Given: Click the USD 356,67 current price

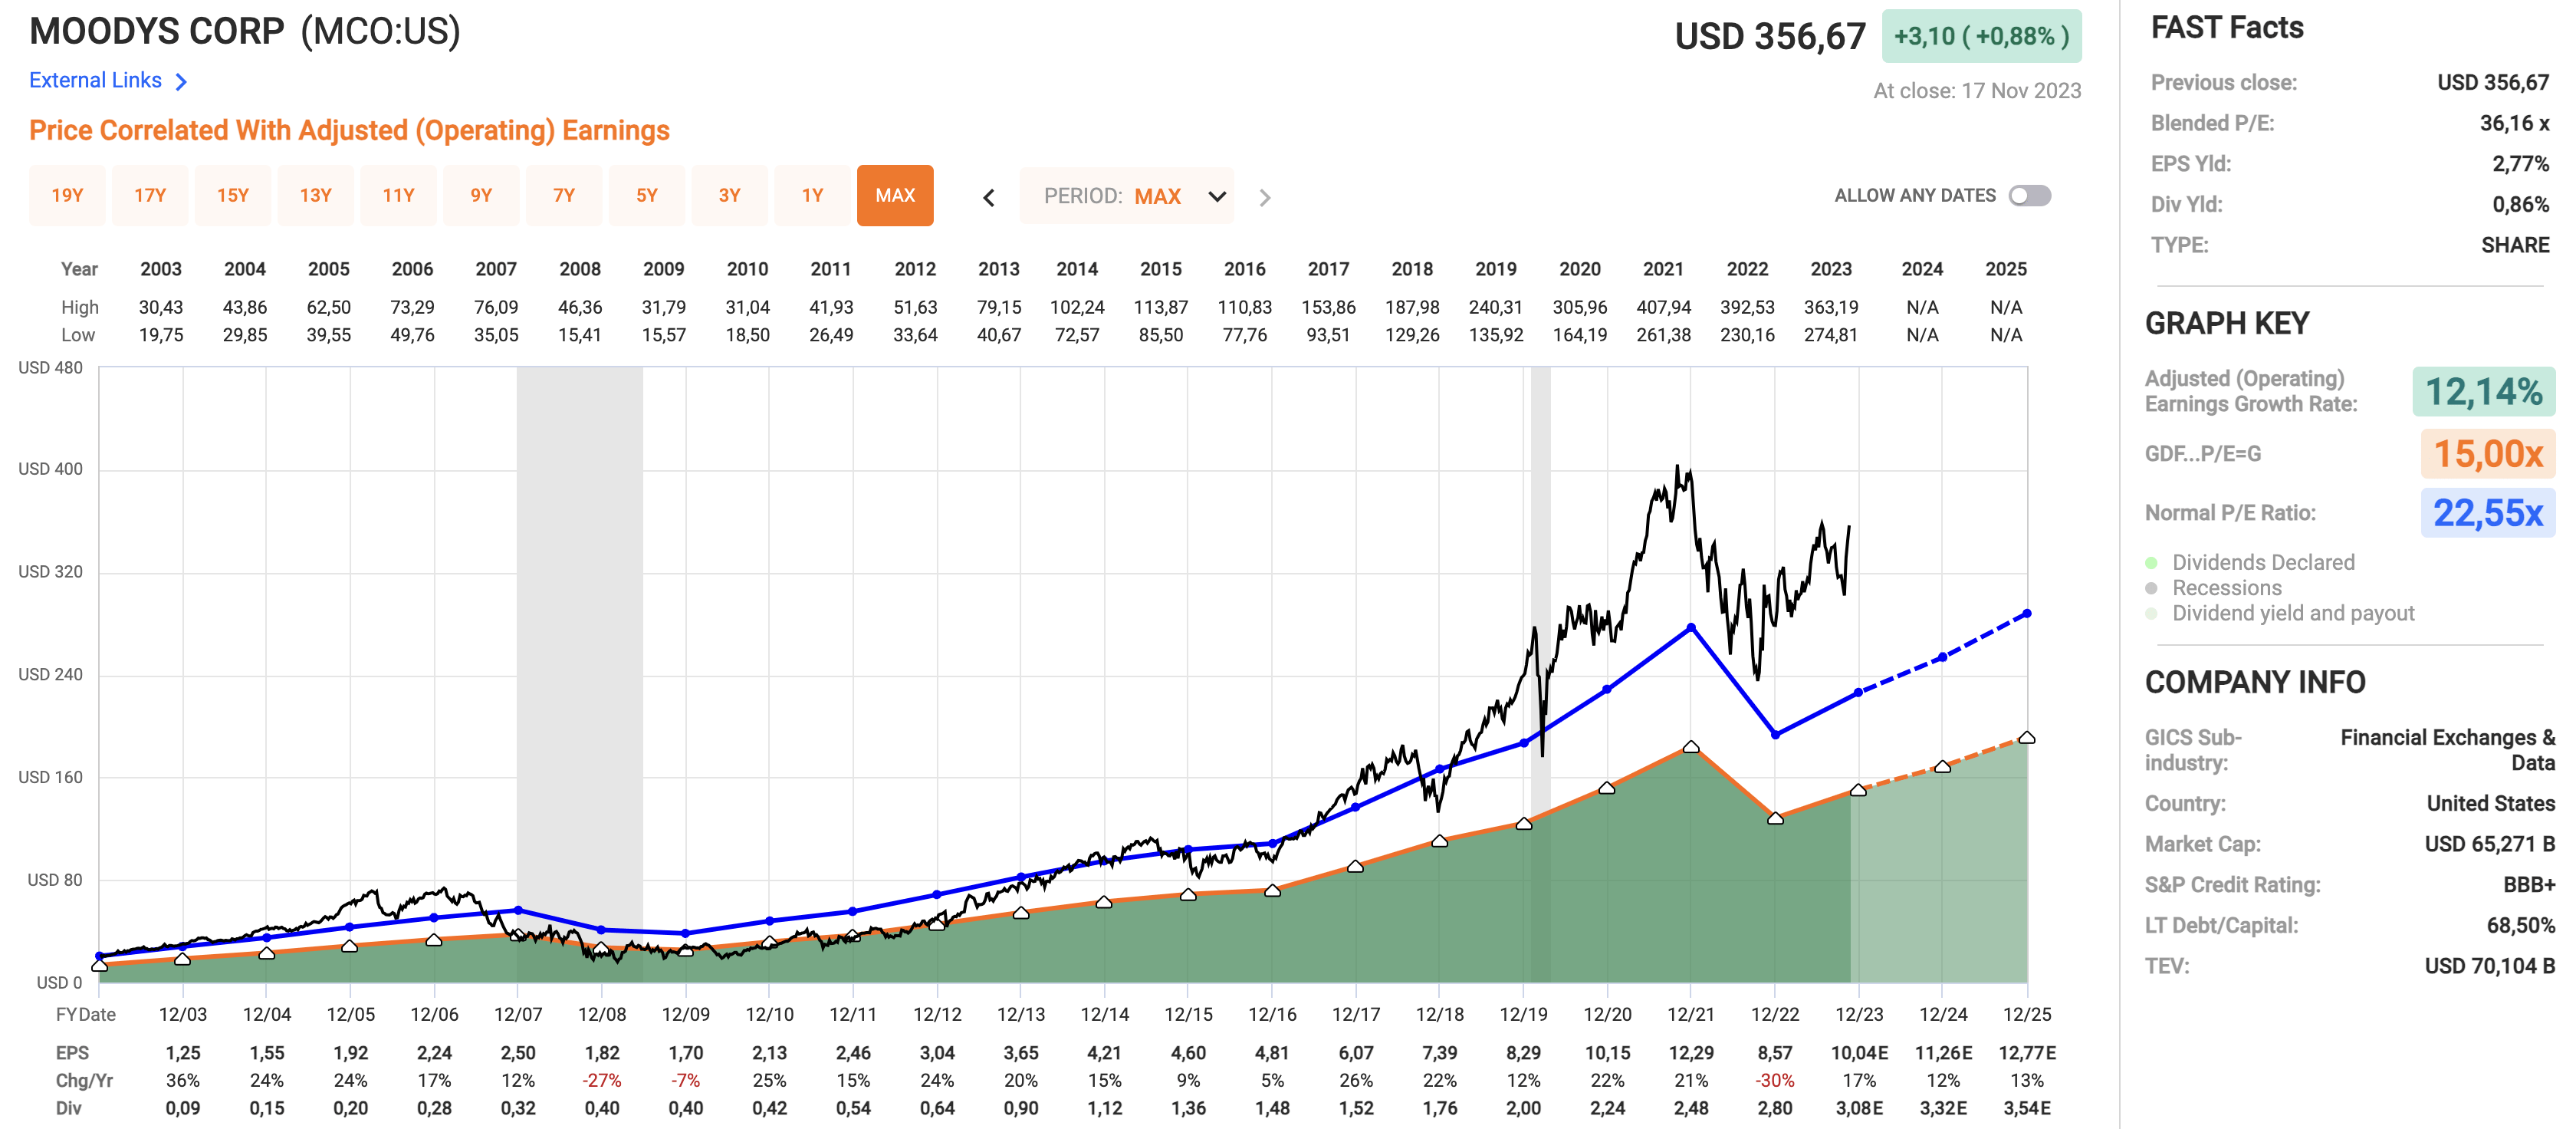Looking at the screenshot, I should pos(1770,37).
